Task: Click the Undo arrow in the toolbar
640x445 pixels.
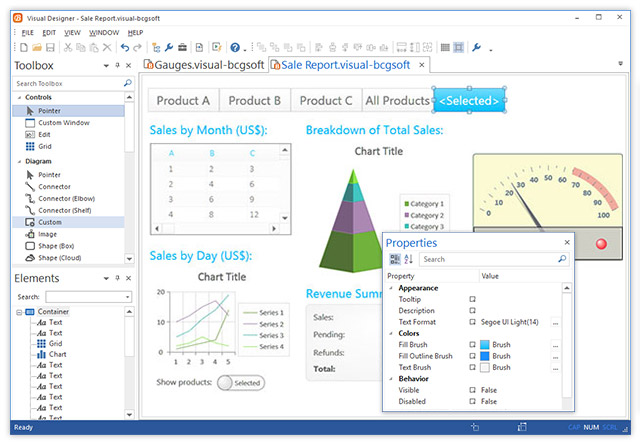Action: point(124,47)
